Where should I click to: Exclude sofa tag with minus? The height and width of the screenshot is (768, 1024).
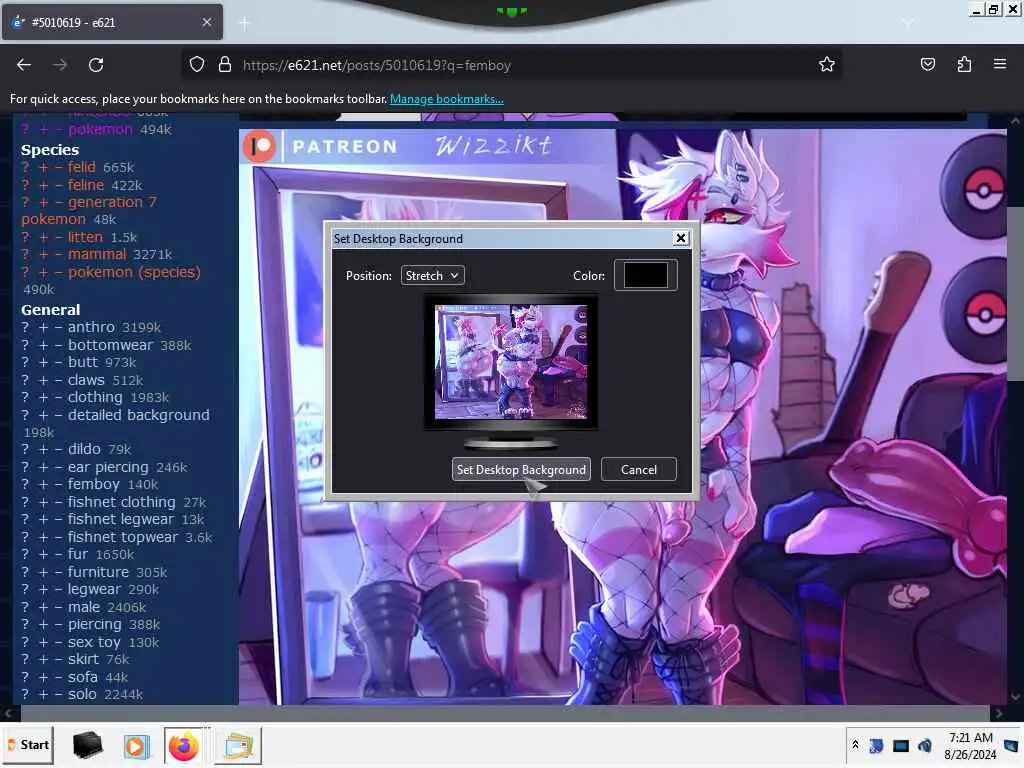(58, 677)
